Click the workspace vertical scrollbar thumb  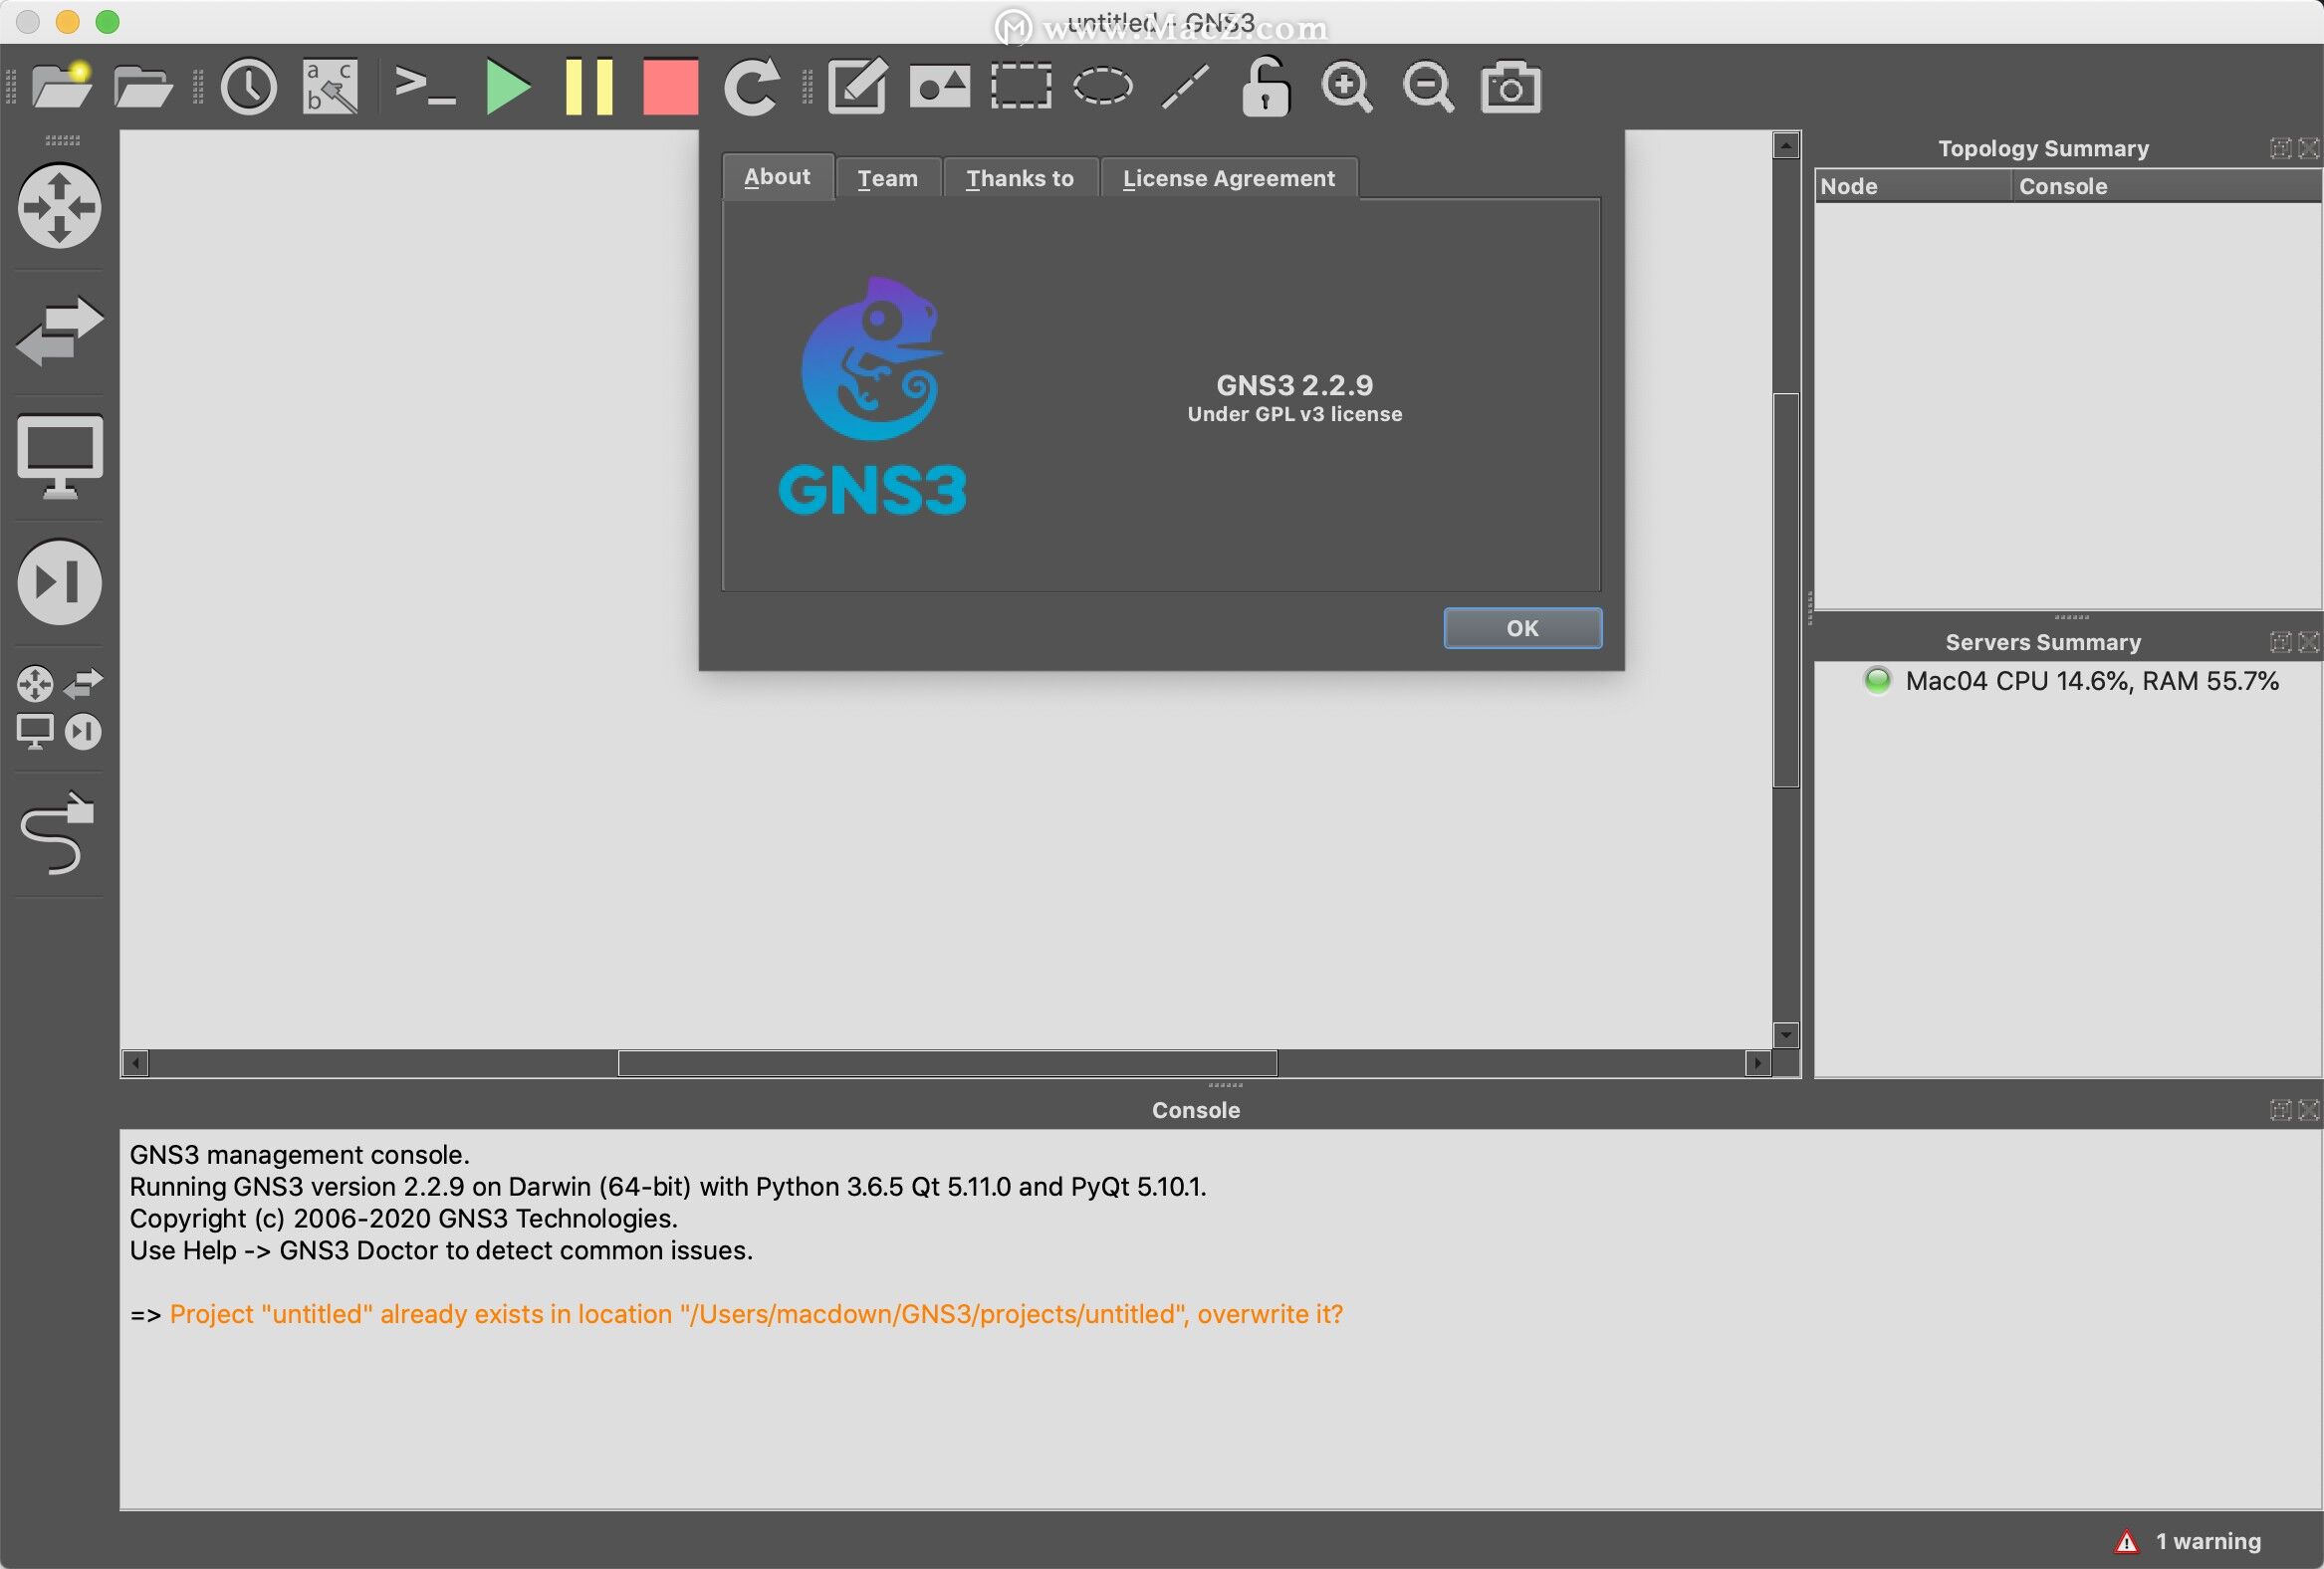click(1786, 590)
